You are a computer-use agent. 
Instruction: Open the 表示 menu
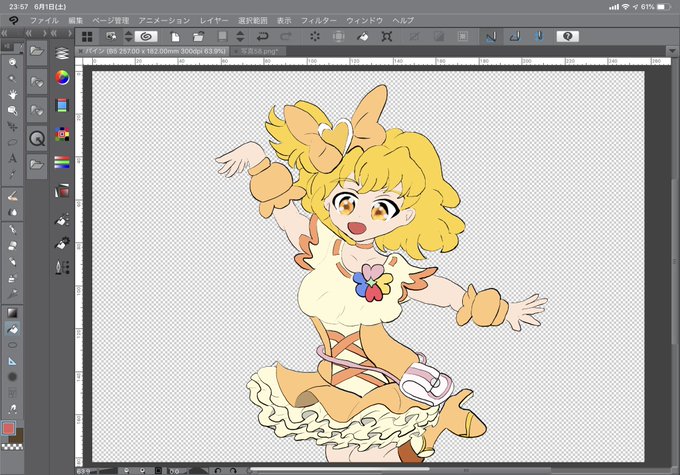[284, 20]
